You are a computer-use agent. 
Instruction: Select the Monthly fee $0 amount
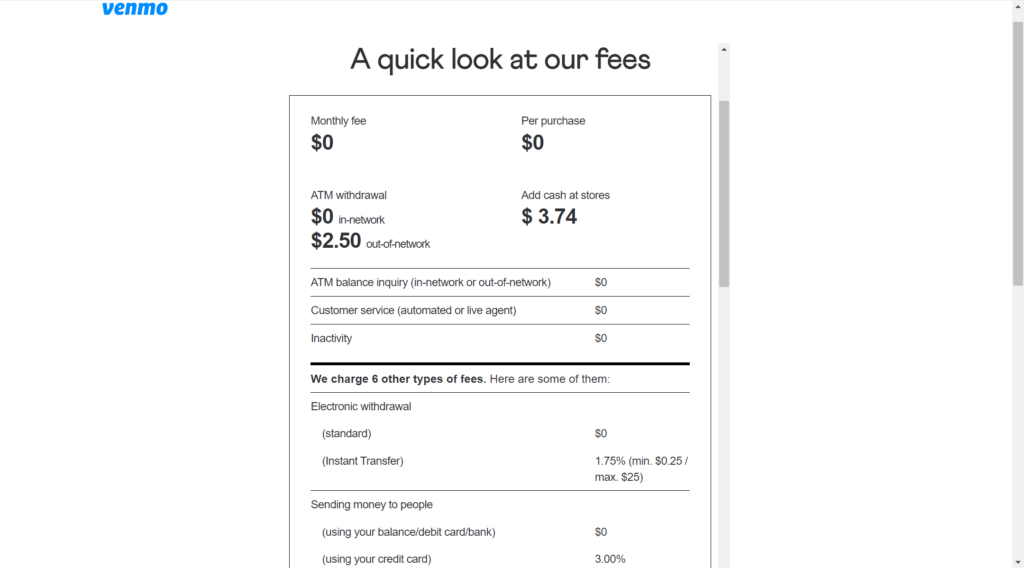click(x=322, y=142)
